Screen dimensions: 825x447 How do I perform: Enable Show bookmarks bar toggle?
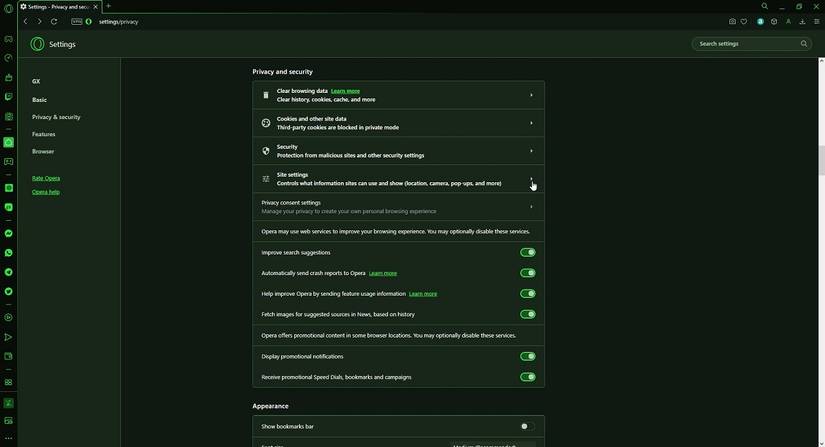coord(528,426)
